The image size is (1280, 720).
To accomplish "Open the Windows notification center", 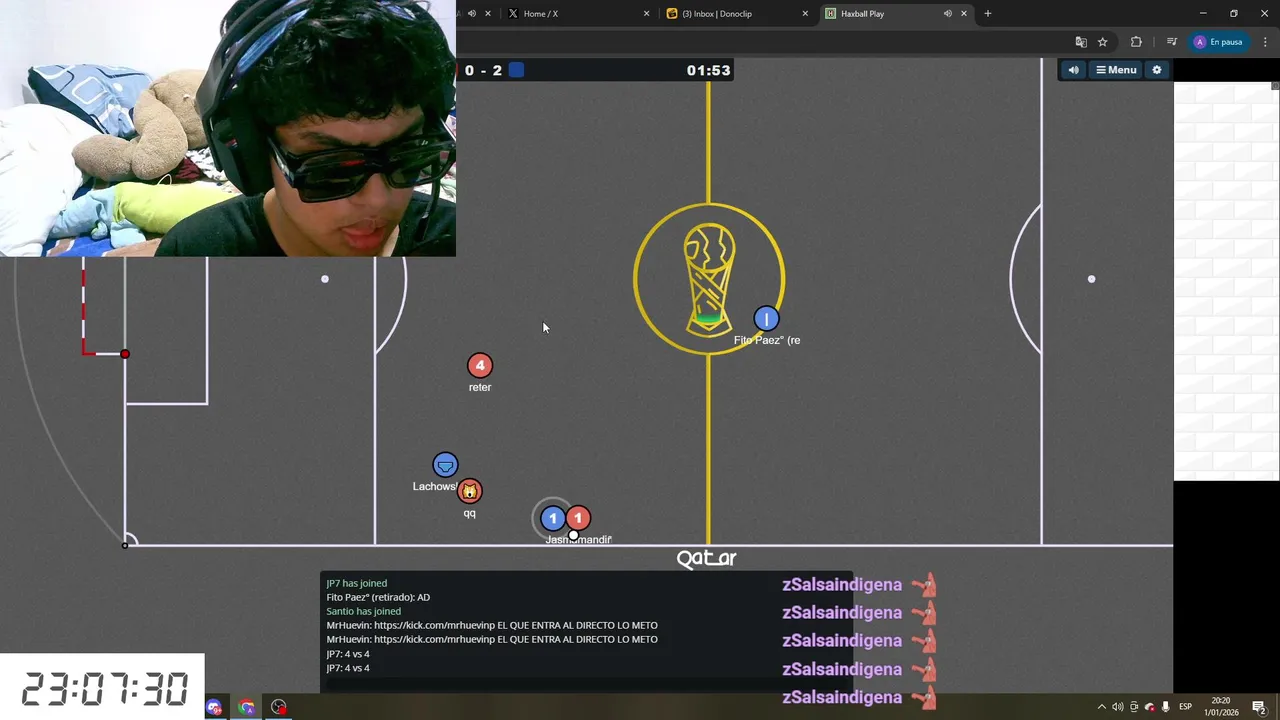I will click(x=1259, y=707).
